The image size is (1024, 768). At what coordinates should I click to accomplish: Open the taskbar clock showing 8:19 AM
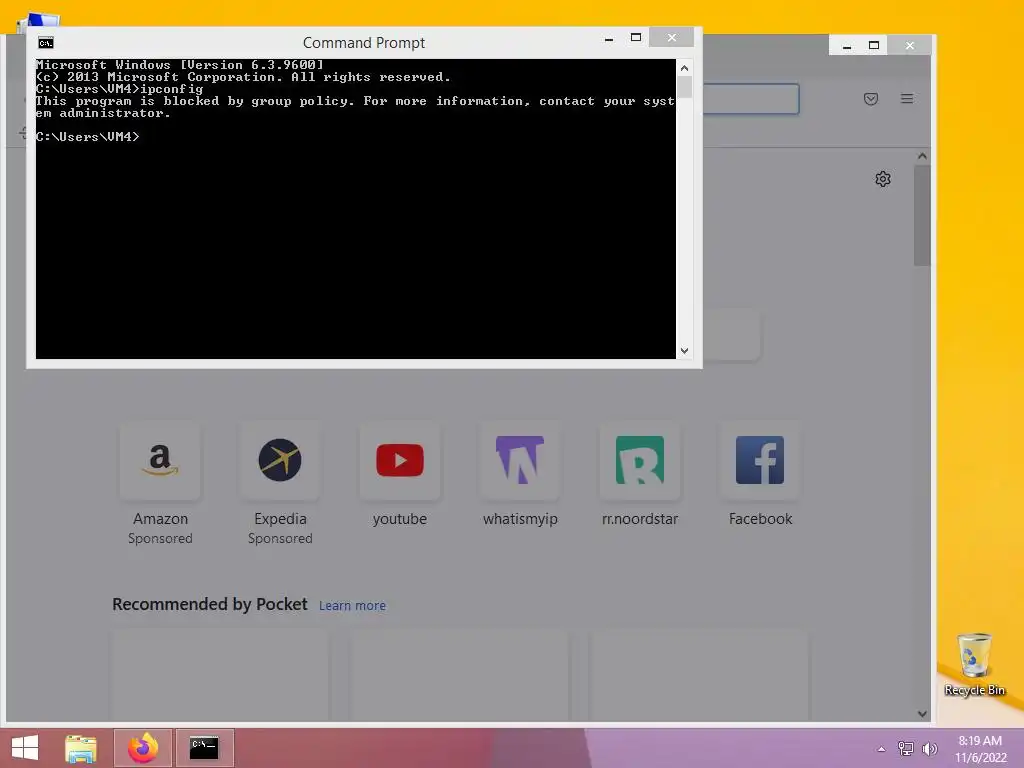[x=980, y=749]
